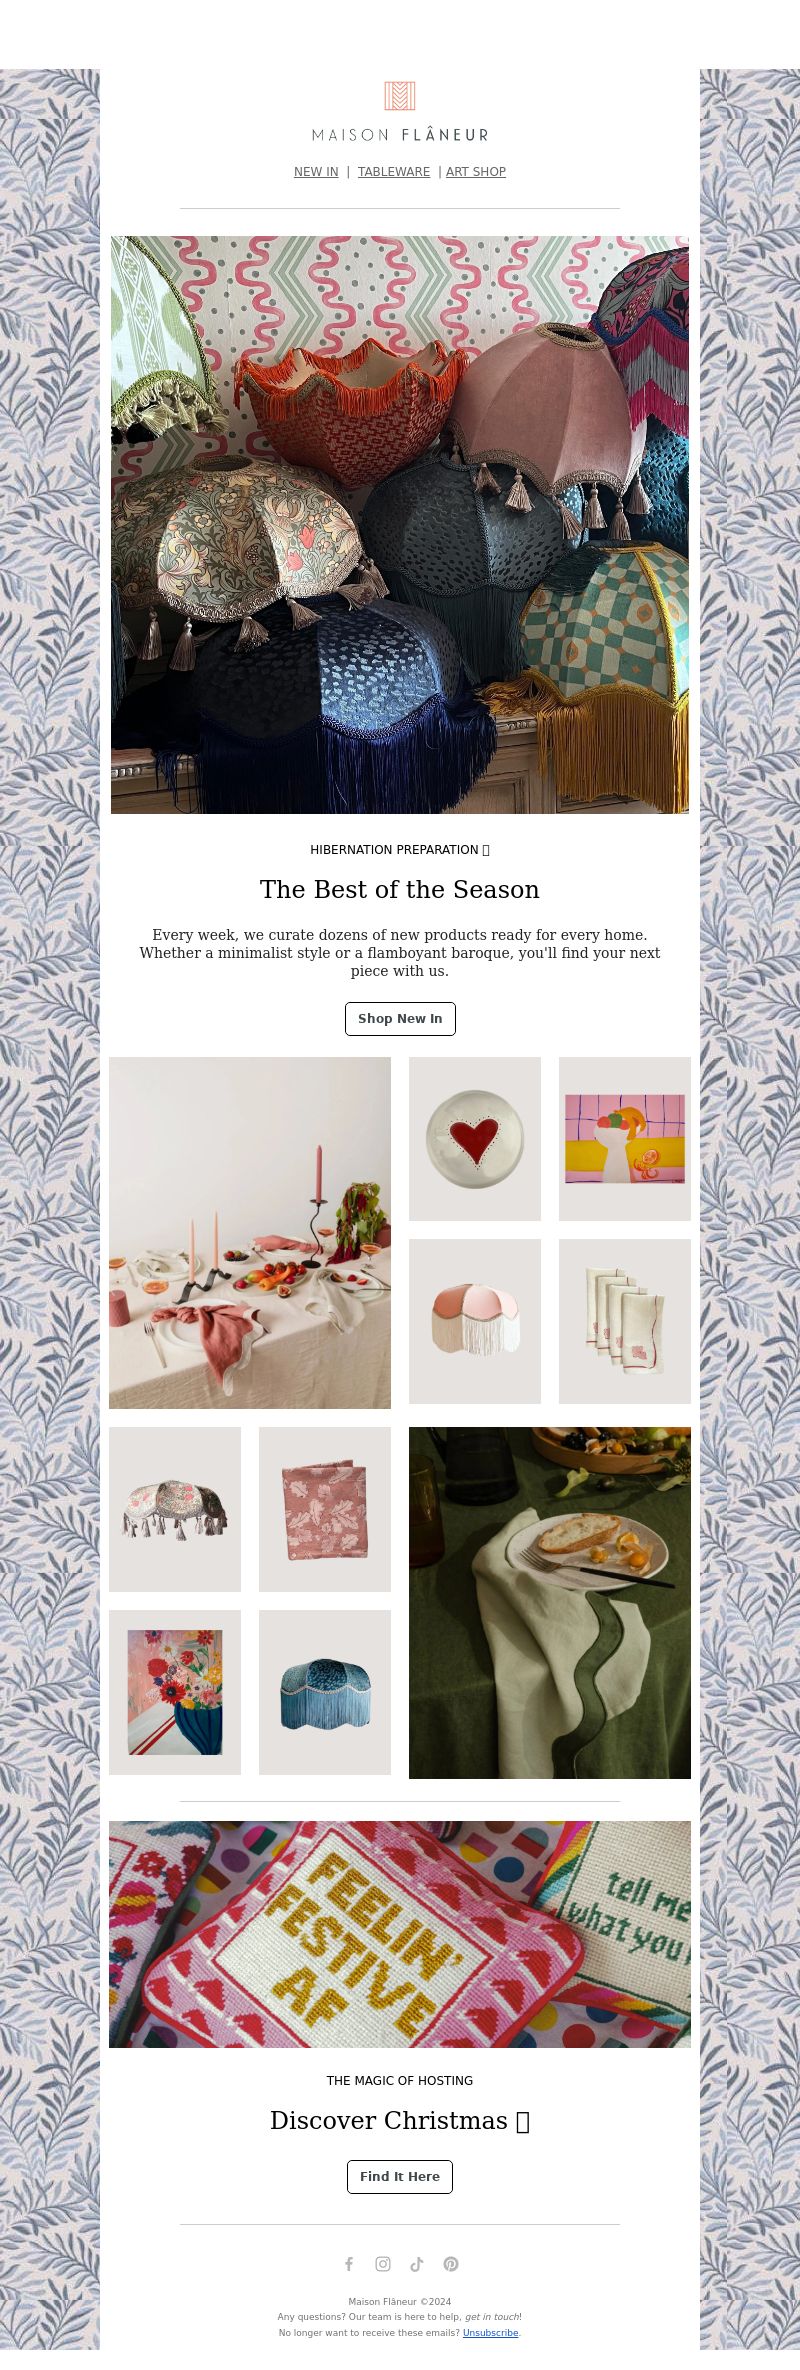Viewport: 800px width, 2370px height.
Task: Click the Unsubscribe link
Action: coord(490,2333)
